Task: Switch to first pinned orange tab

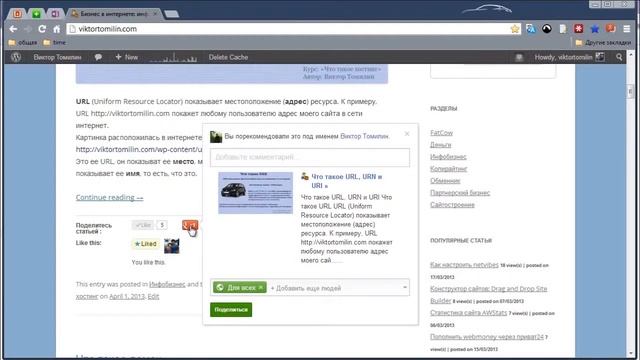Action: click(x=17, y=14)
